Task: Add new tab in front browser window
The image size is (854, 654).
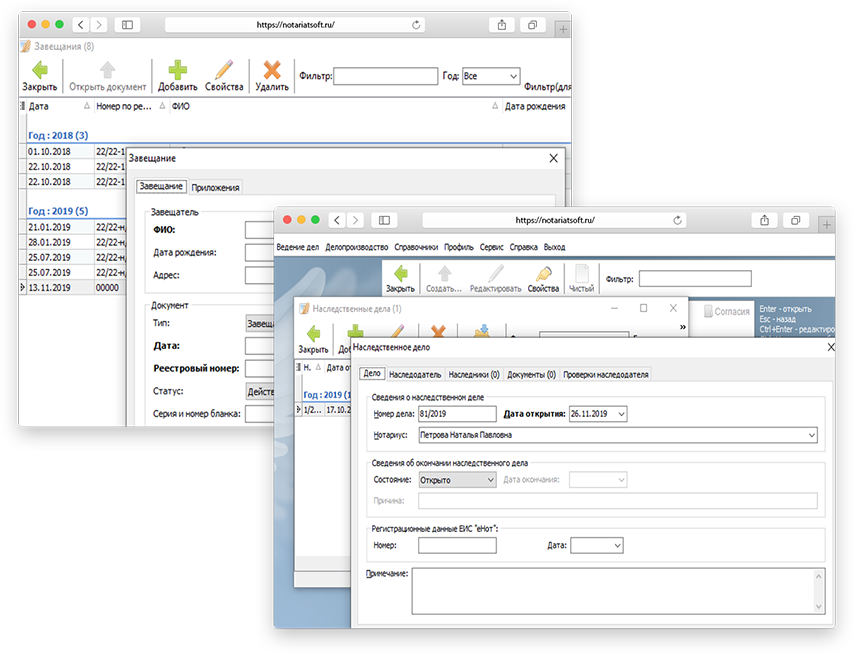Action: [827, 224]
